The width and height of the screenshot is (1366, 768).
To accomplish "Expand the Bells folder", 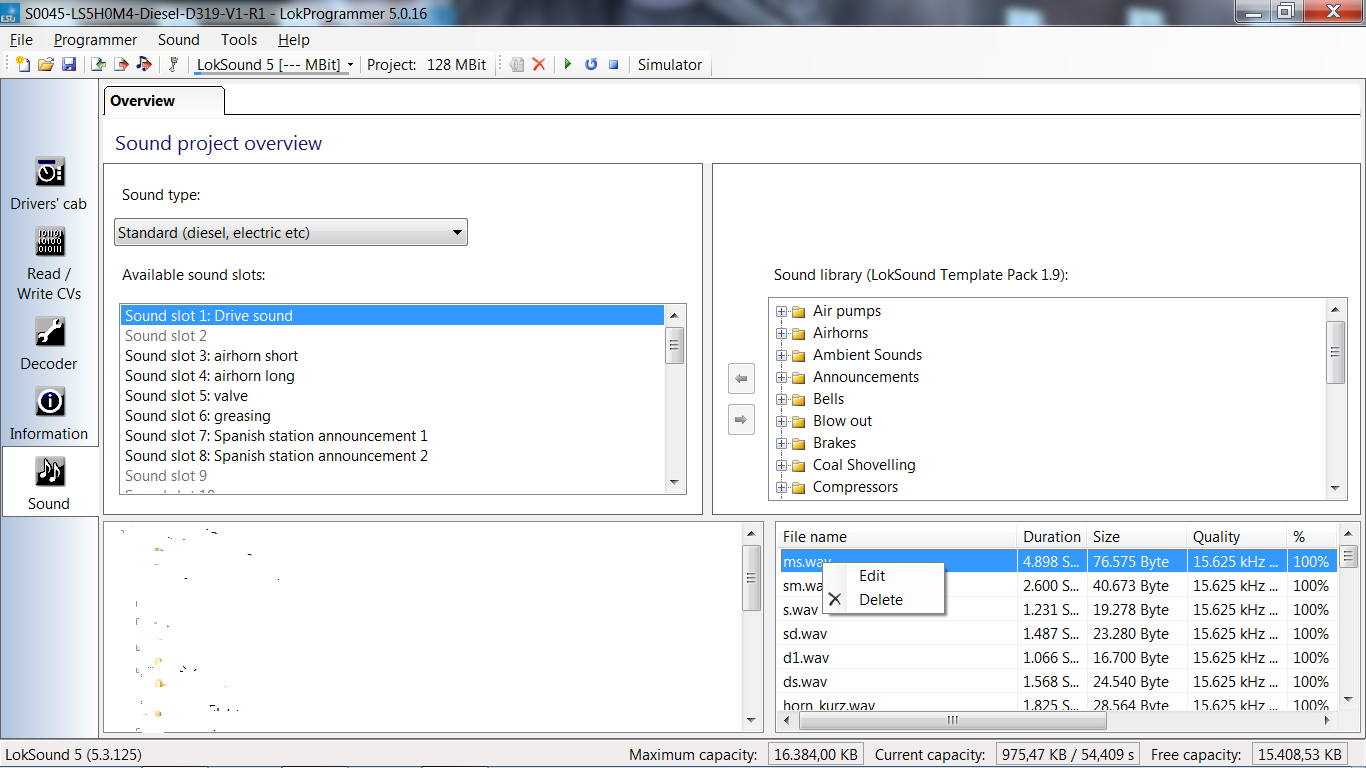I will point(781,399).
